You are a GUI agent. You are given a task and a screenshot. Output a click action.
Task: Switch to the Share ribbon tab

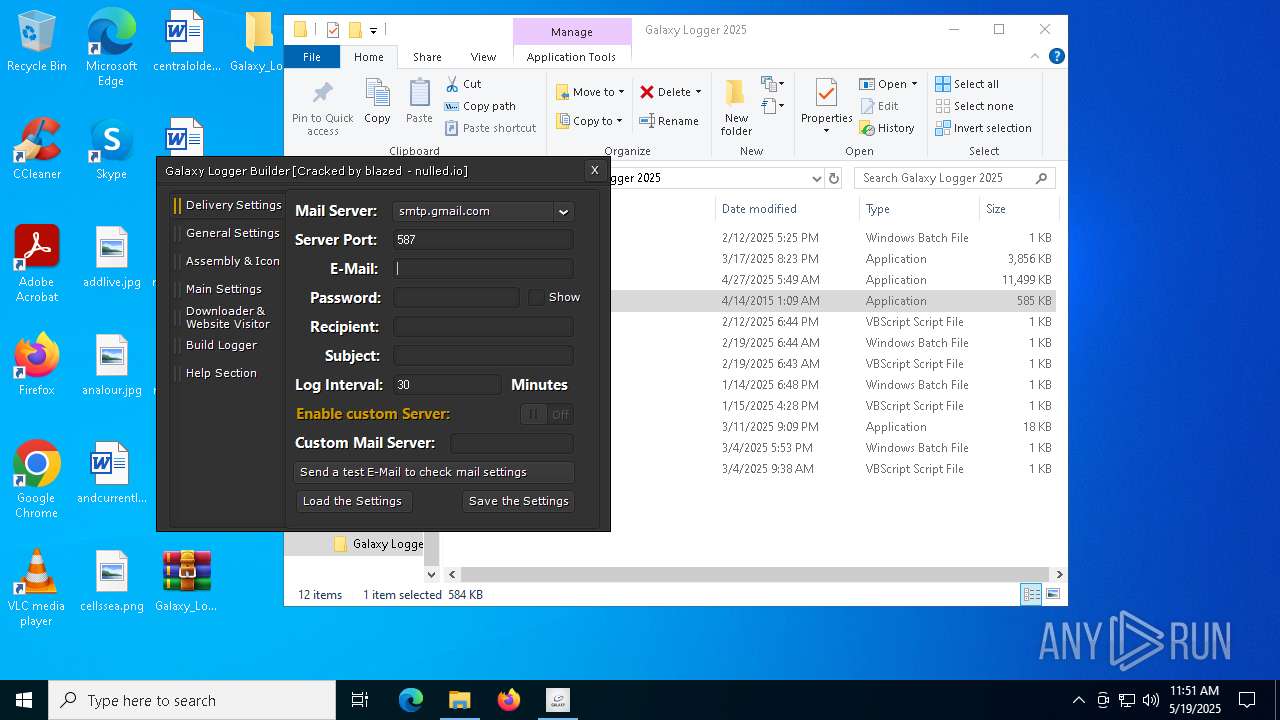click(427, 57)
